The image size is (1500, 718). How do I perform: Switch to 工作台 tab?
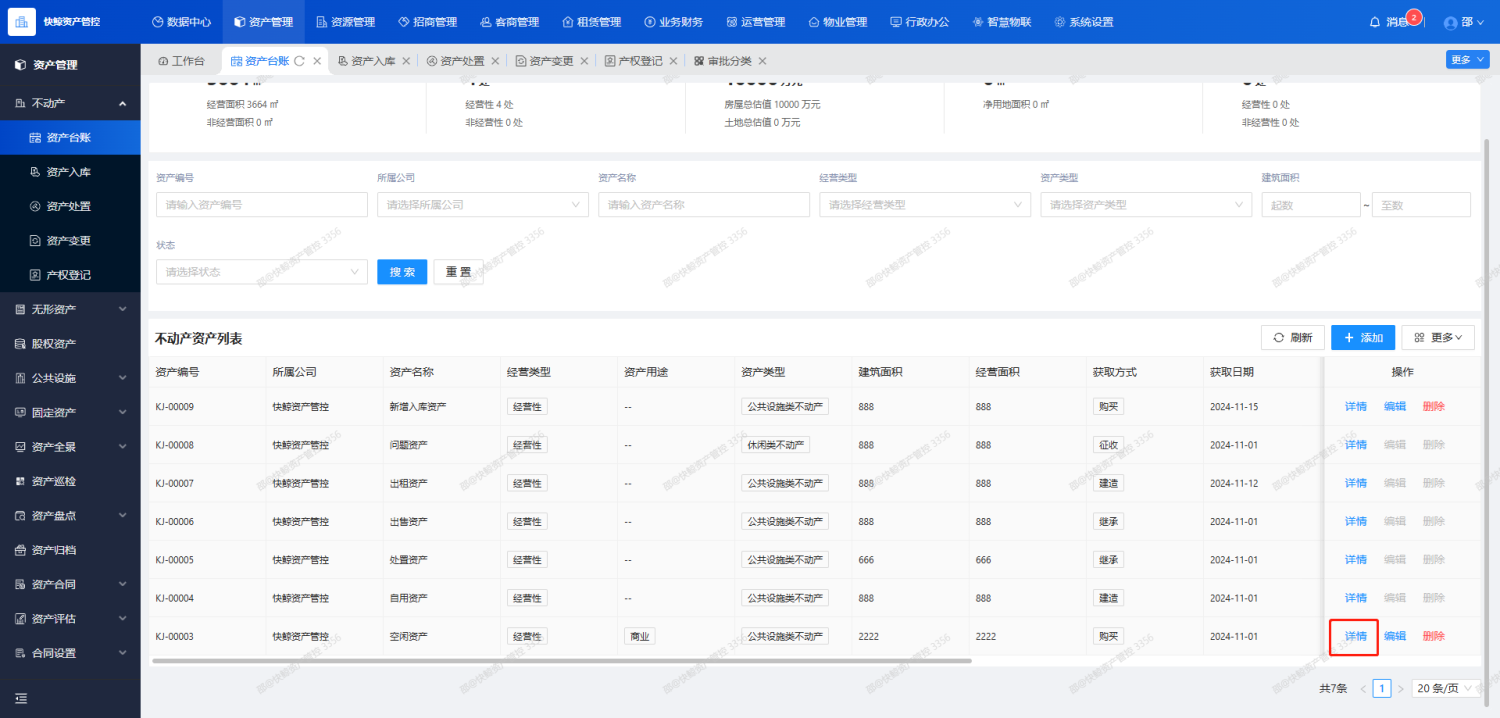[181, 61]
